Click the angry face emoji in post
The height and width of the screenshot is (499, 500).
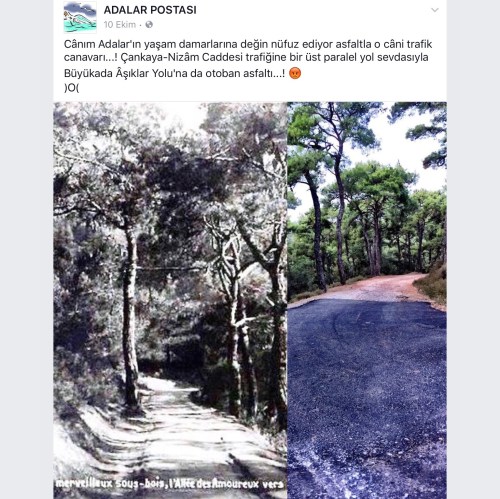click(295, 73)
